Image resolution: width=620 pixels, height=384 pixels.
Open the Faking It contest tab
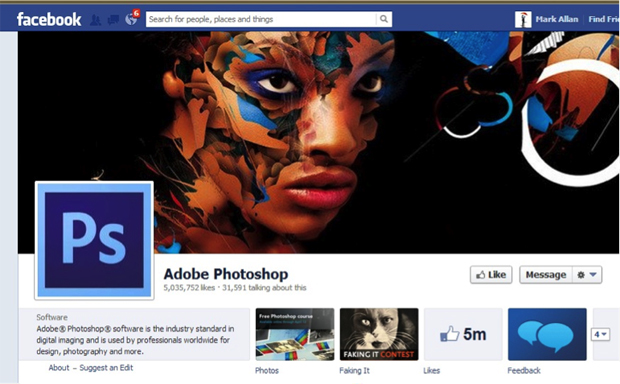pos(379,335)
